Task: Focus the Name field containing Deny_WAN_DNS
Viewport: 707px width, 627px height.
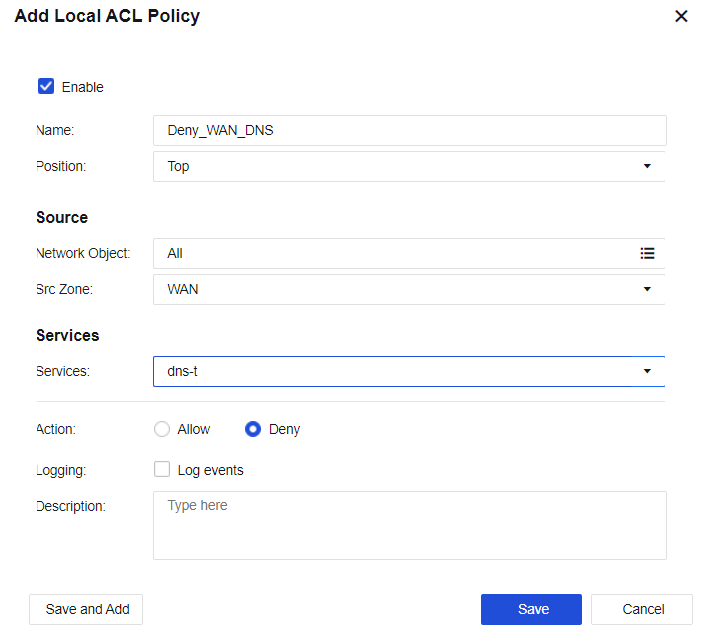Action: point(409,131)
